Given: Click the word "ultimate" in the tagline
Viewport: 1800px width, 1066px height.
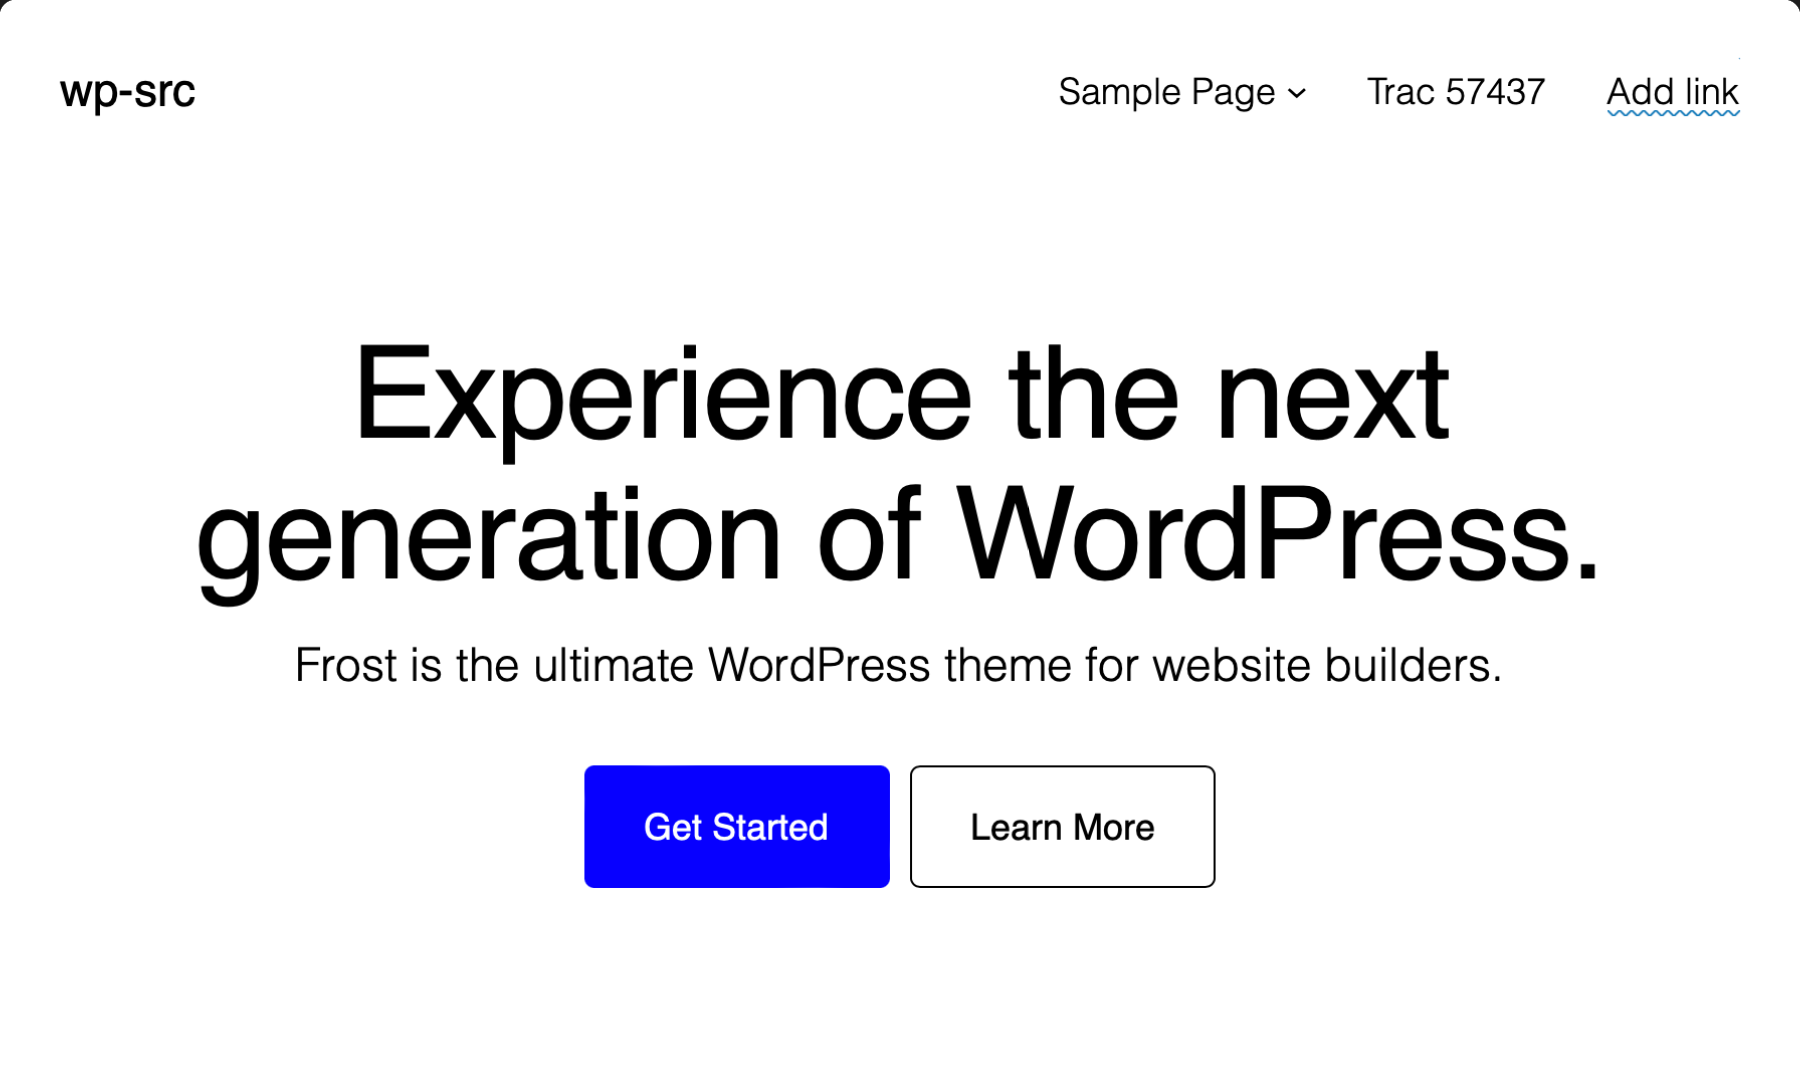Looking at the screenshot, I should pyautogui.click(x=613, y=665).
